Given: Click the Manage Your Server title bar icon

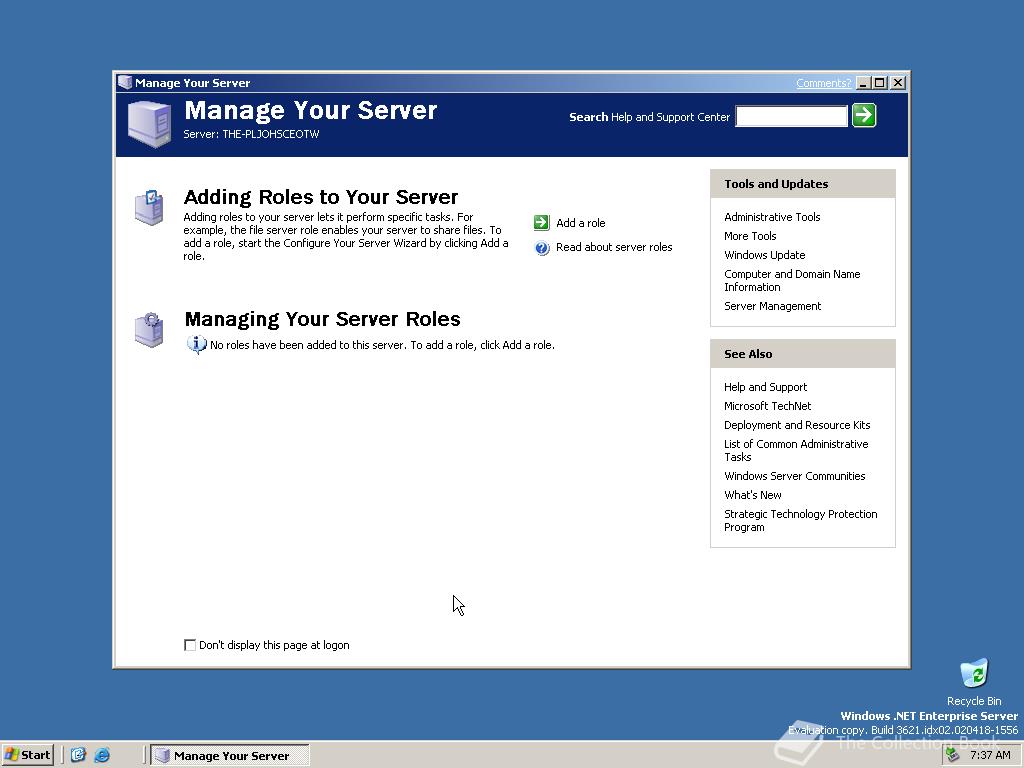Looking at the screenshot, I should tap(124, 82).
